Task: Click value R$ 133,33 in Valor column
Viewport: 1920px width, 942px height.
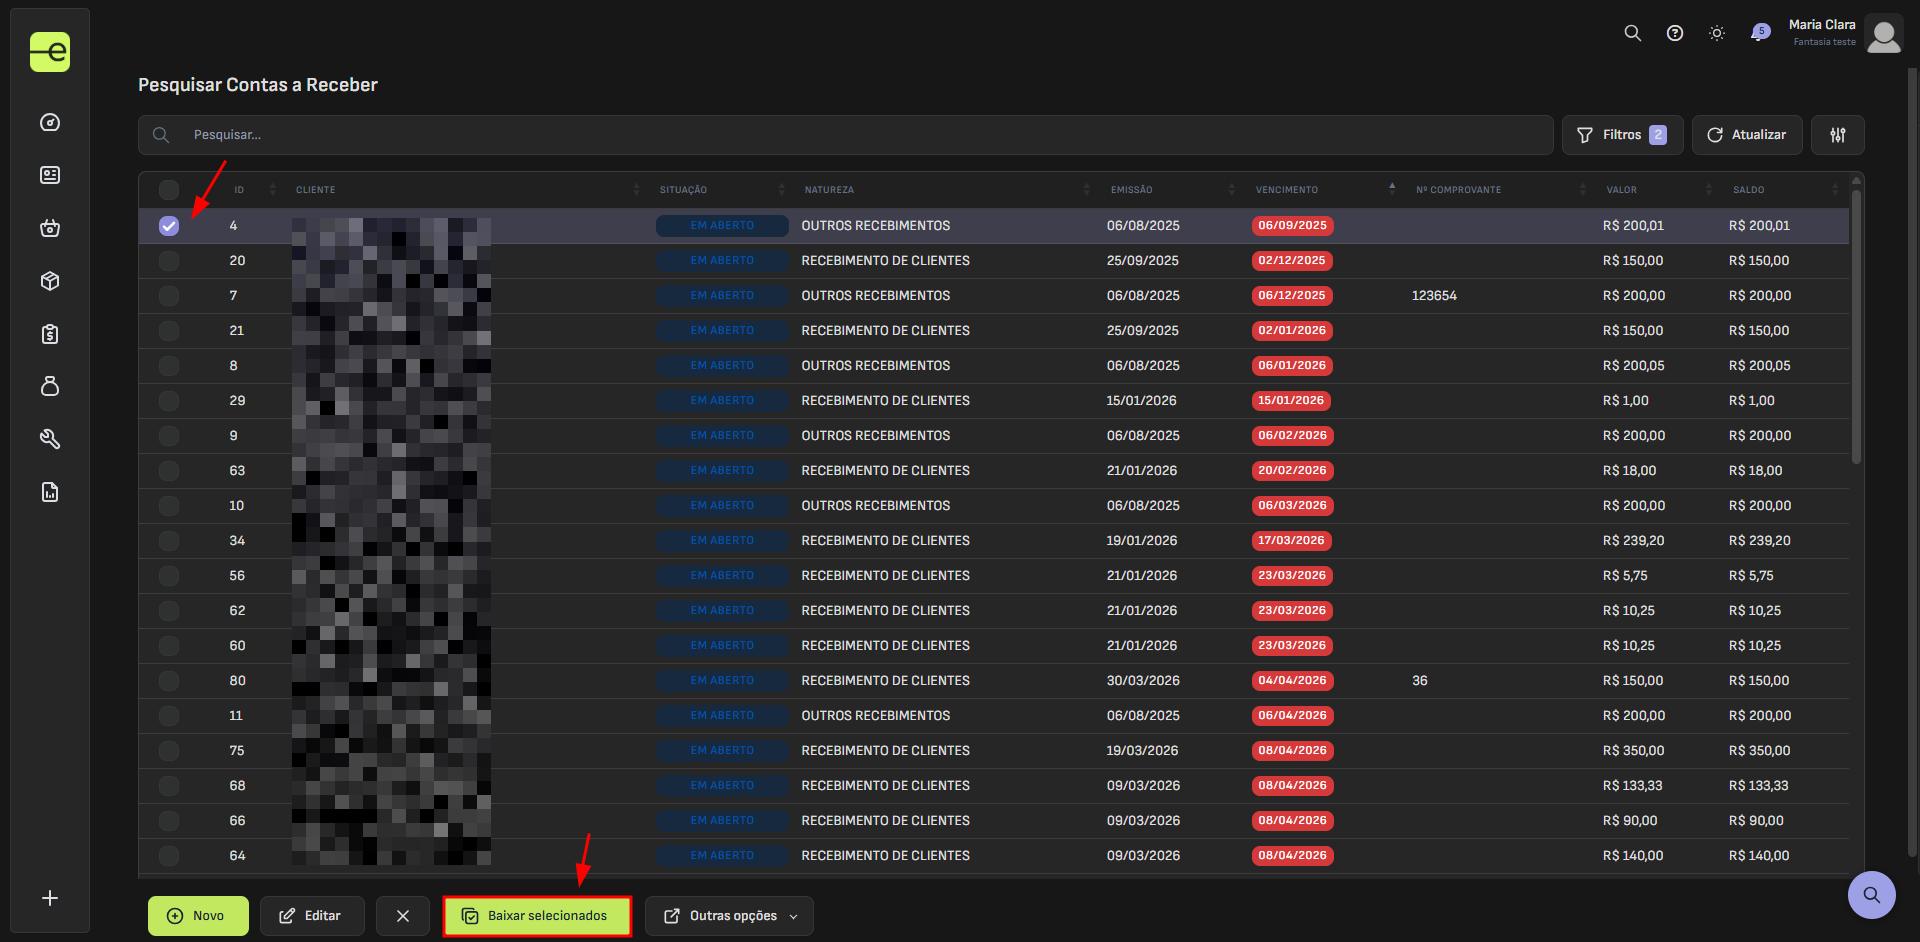Action: (x=1632, y=786)
